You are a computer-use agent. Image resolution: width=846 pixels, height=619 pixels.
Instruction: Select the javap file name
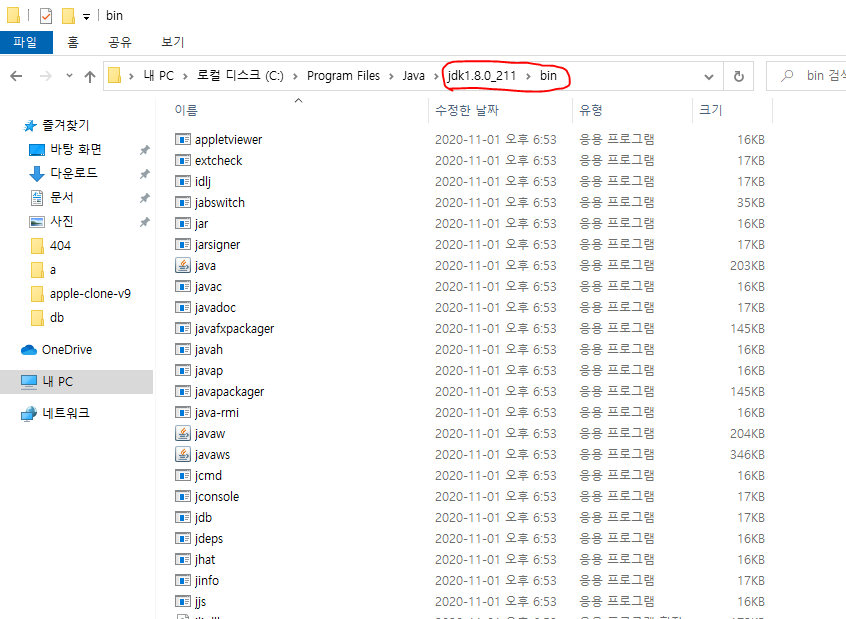tap(209, 371)
